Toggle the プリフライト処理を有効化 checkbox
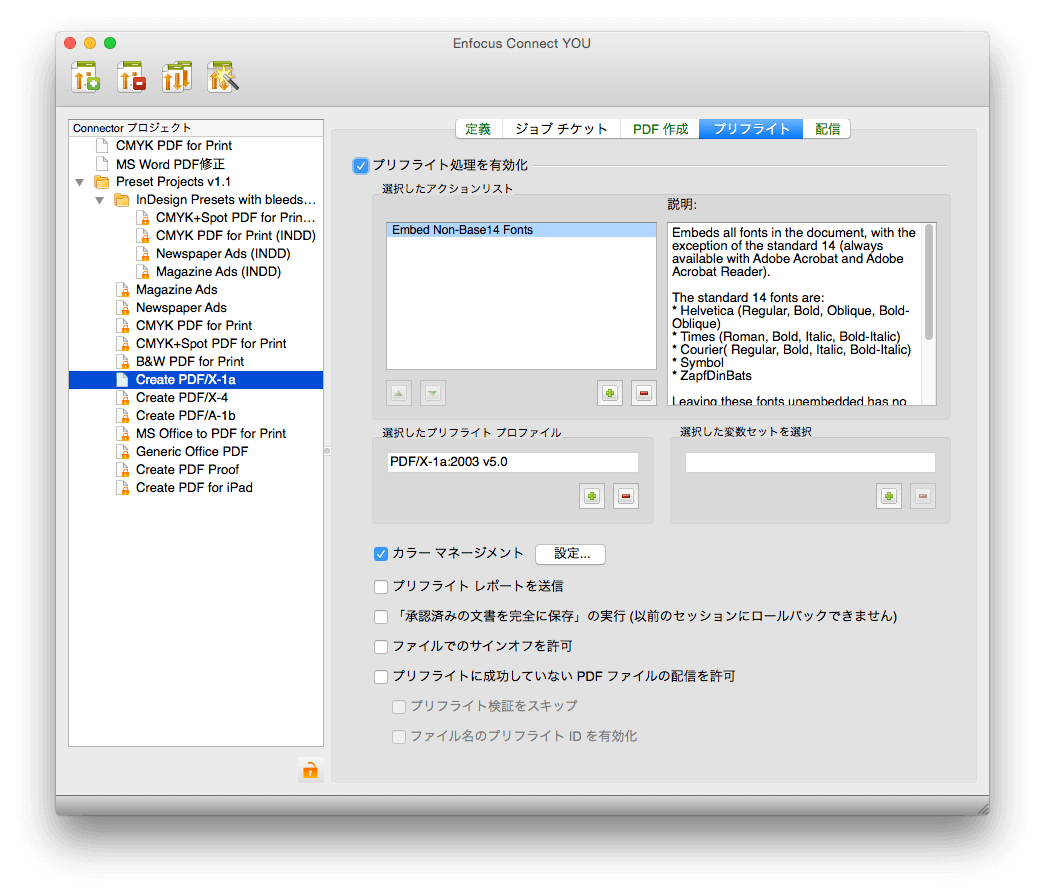The height and width of the screenshot is (895, 1045). (361, 165)
